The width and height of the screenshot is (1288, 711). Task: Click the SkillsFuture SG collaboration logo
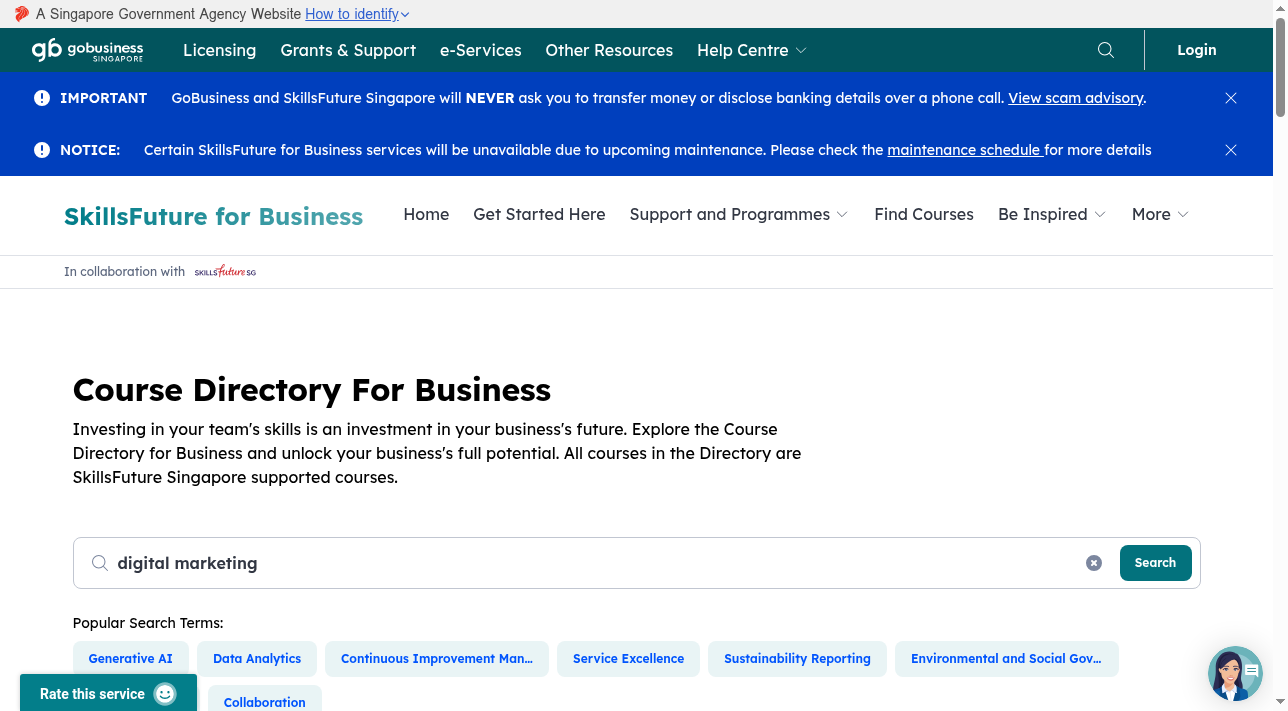click(225, 271)
